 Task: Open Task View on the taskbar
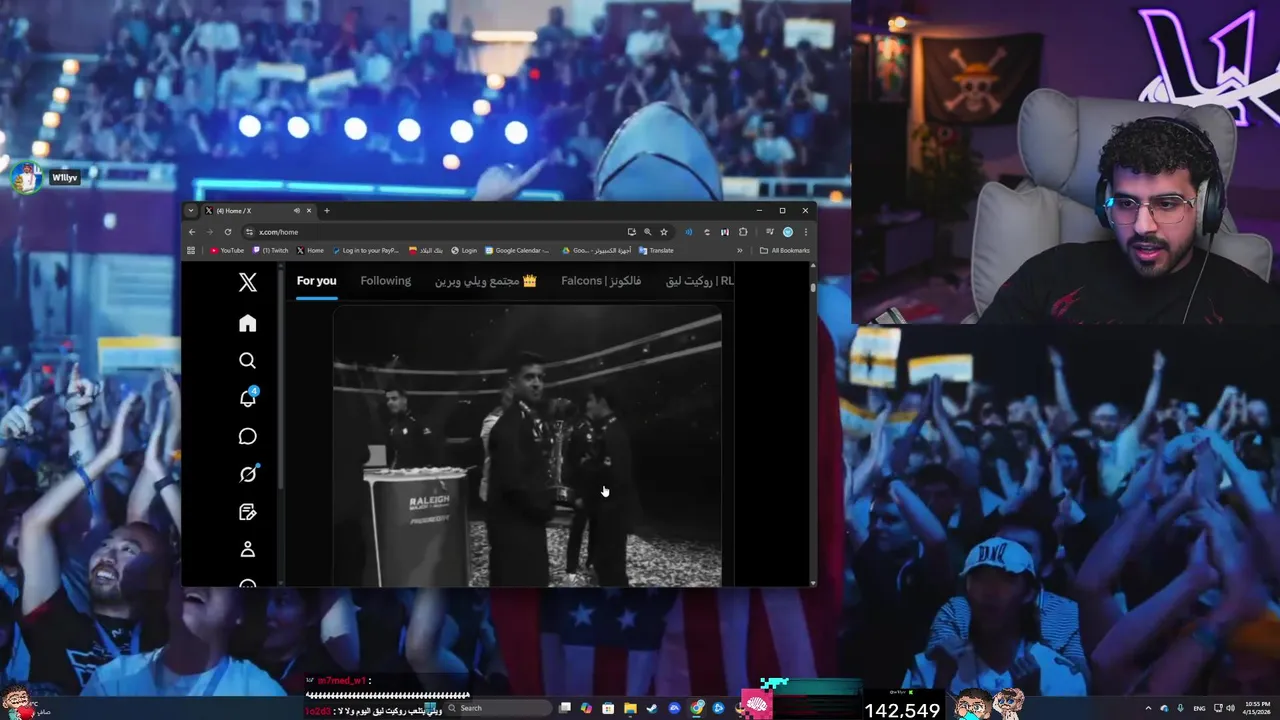pyautogui.click(x=565, y=708)
